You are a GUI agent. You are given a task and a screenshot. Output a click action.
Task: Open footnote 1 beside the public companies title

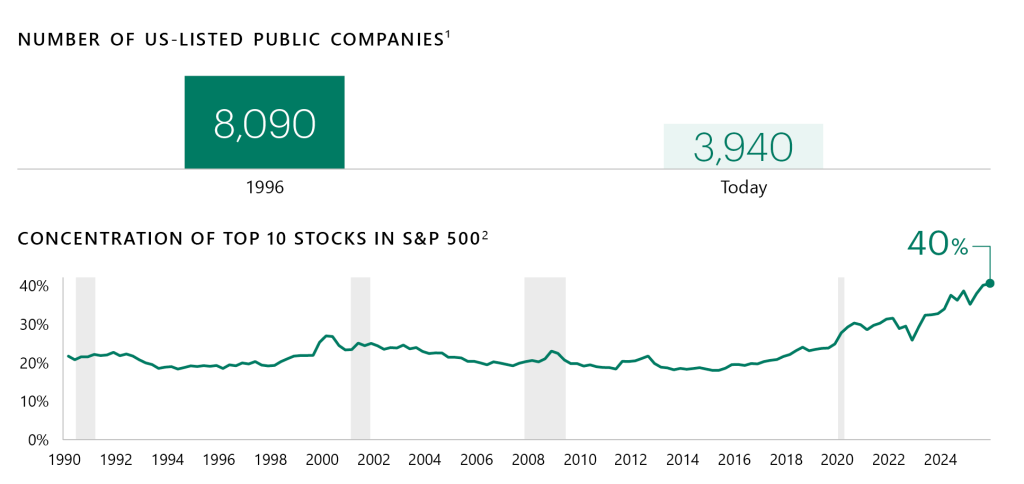pos(448,34)
